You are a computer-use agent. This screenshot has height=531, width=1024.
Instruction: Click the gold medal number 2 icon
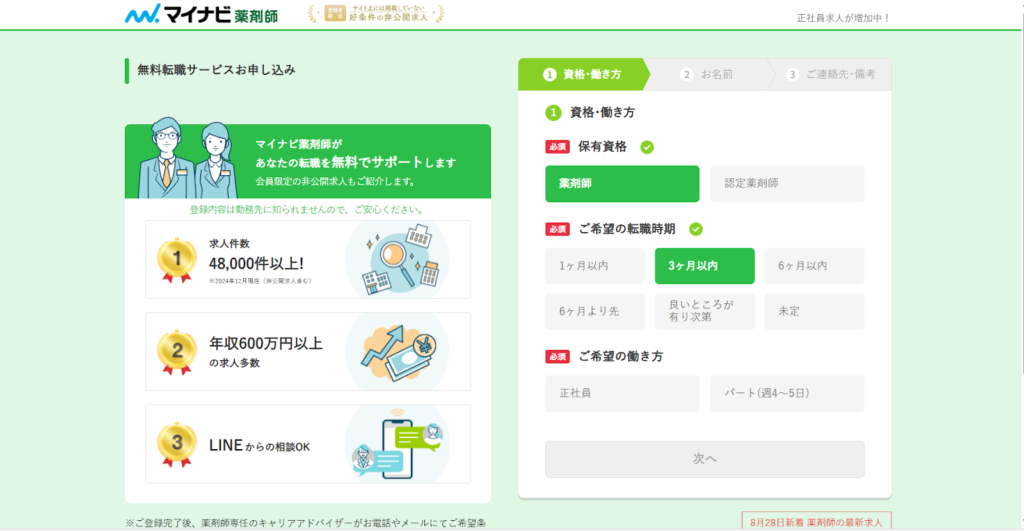pos(176,351)
